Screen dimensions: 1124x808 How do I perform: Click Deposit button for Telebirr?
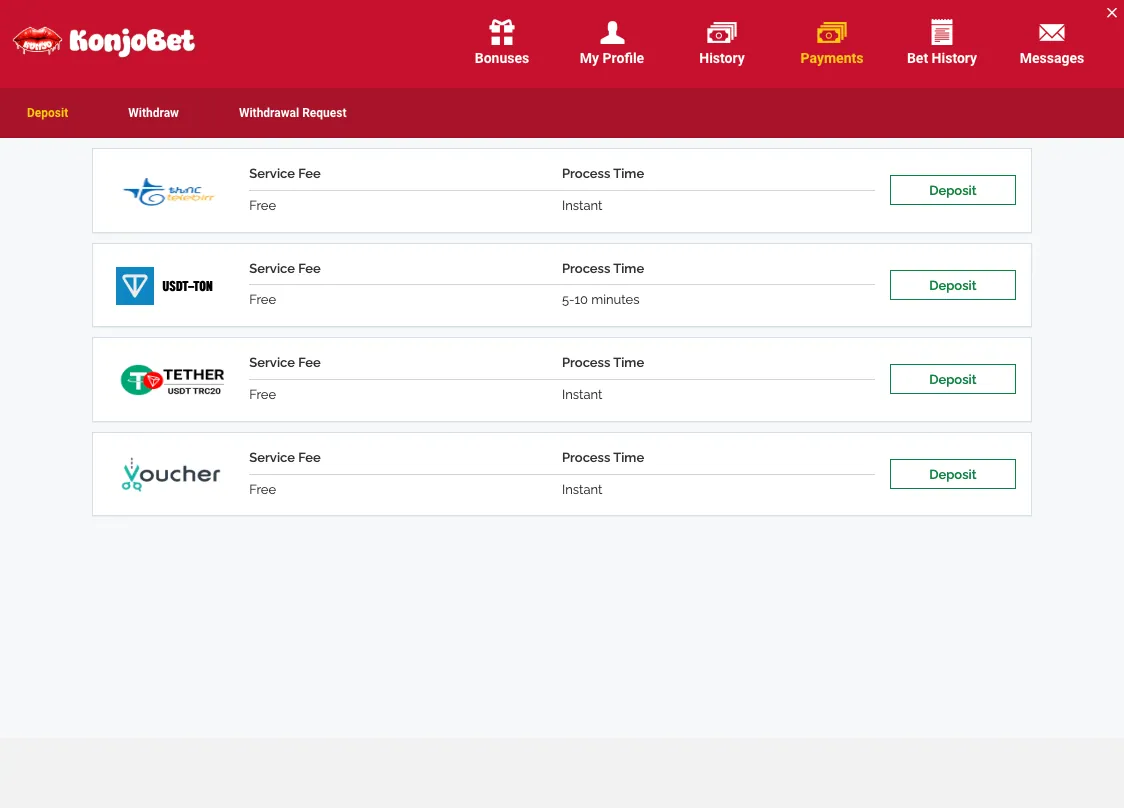point(953,190)
